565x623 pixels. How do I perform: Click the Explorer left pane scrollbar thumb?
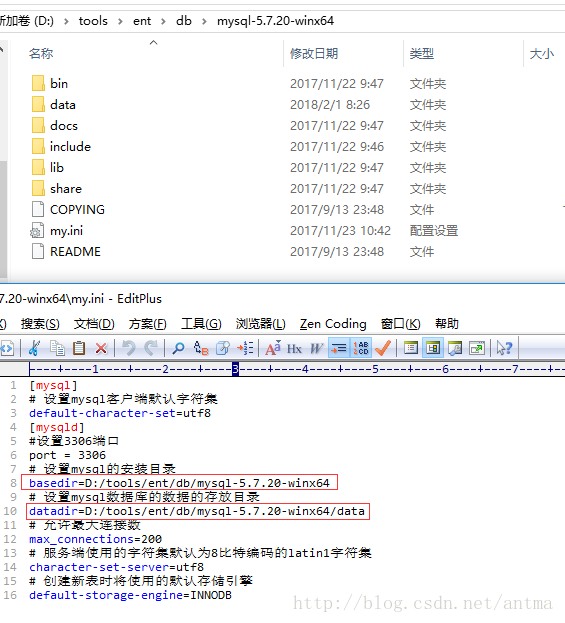pyautogui.click(x=3, y=219)
